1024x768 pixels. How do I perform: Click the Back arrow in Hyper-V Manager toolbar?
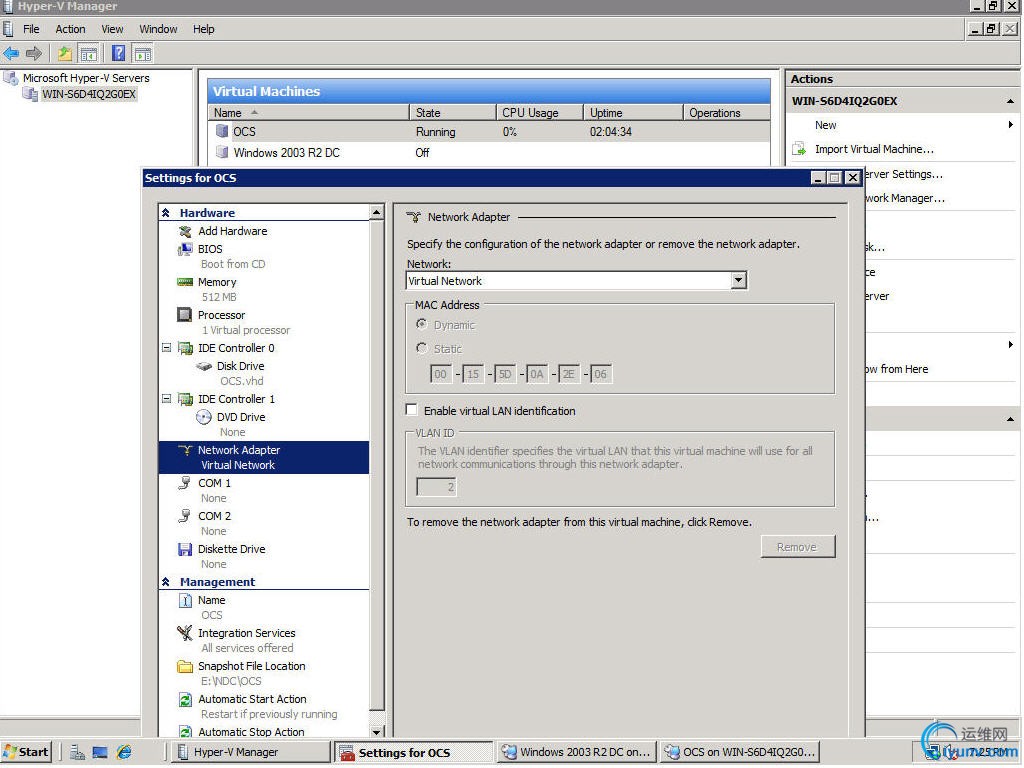(11, 54)
